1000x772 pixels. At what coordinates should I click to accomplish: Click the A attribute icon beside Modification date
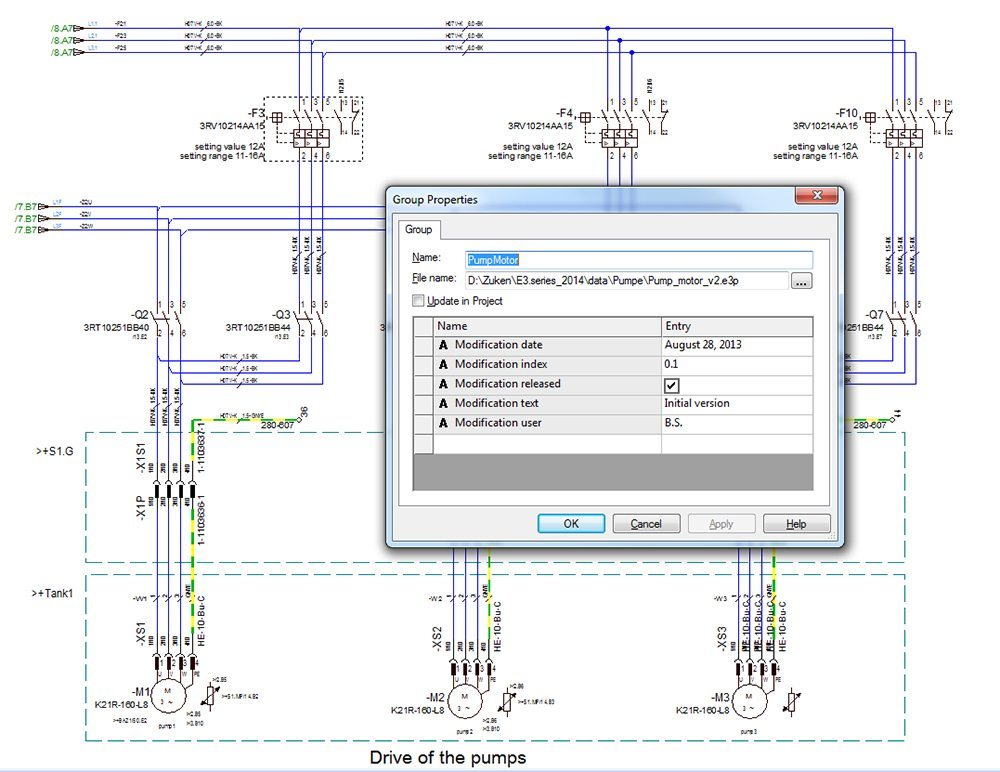(x=443, y=345)
